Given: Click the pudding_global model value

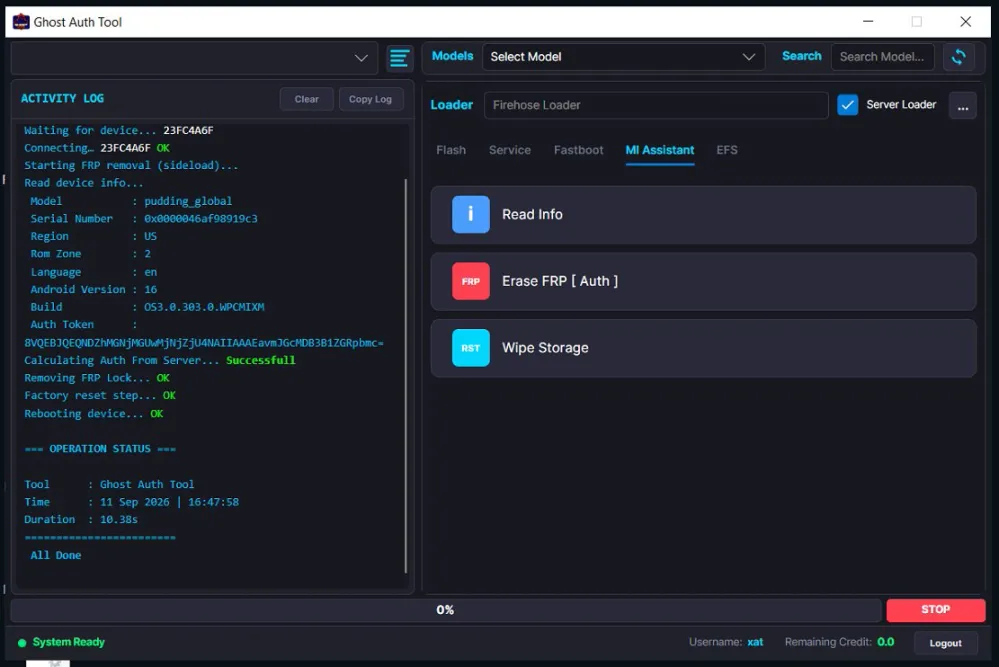Looking at the screenshot, I should [x=188, y=201].
